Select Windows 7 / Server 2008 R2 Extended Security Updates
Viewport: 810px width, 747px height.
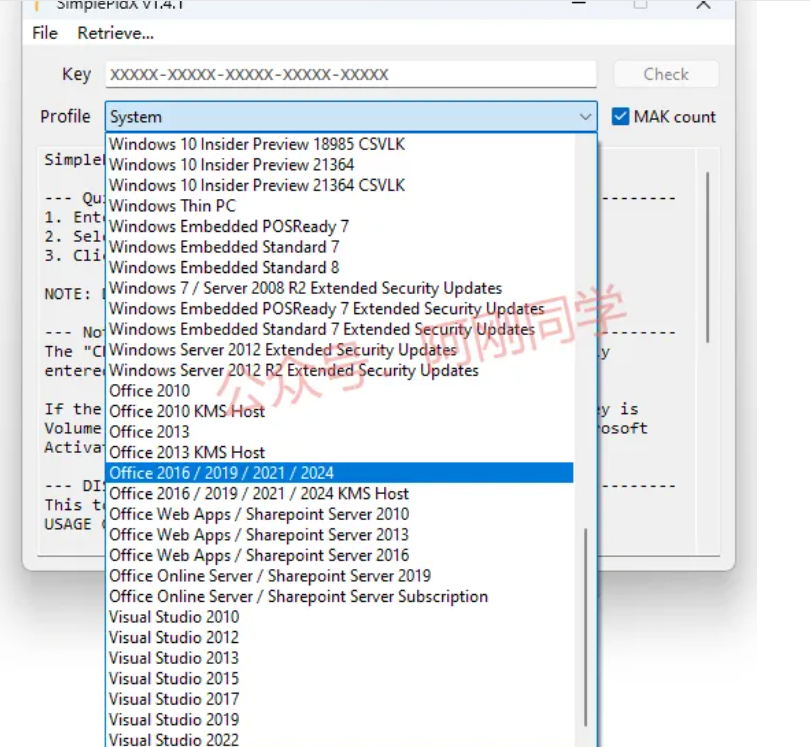340,288
